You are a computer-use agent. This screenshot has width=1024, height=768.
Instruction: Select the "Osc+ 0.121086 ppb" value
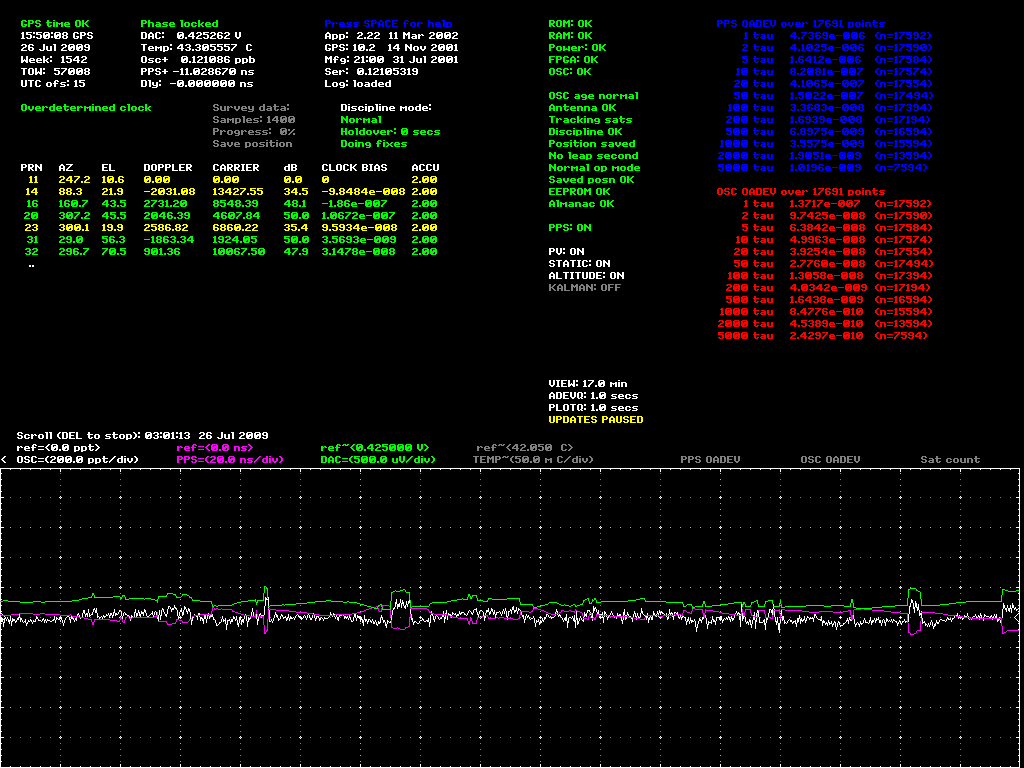(197, 59)
